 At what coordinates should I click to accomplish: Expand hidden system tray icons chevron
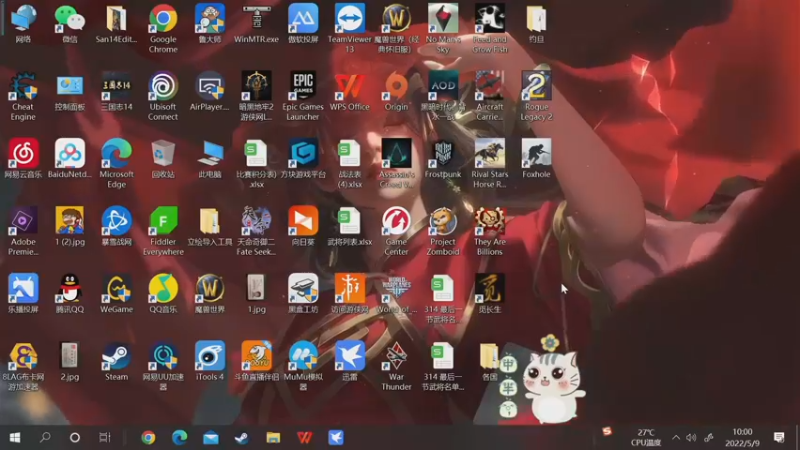coord(676,437)
